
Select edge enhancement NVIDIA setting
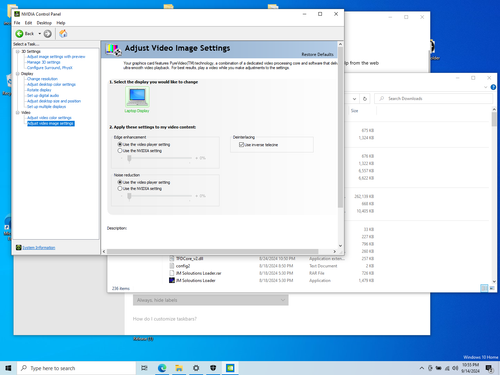pyautogui.click(x=120, y=151)
